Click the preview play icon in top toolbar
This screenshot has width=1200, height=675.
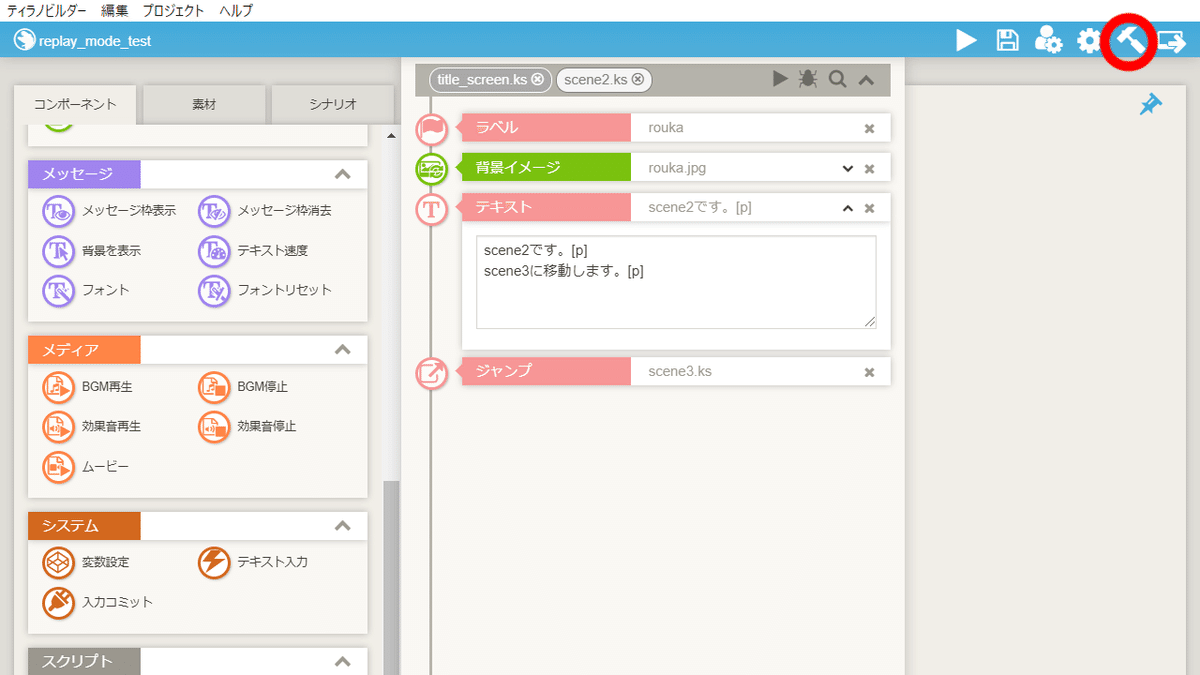(966, 41)
